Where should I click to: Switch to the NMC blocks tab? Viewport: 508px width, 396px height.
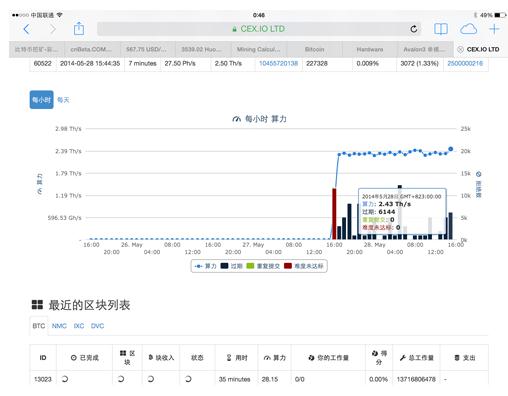click(x=59, y=326)
